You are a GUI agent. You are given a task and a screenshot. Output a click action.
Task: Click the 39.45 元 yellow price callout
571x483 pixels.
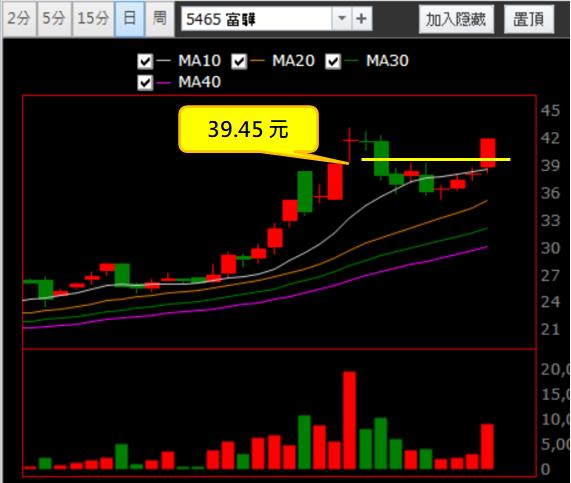248,129
